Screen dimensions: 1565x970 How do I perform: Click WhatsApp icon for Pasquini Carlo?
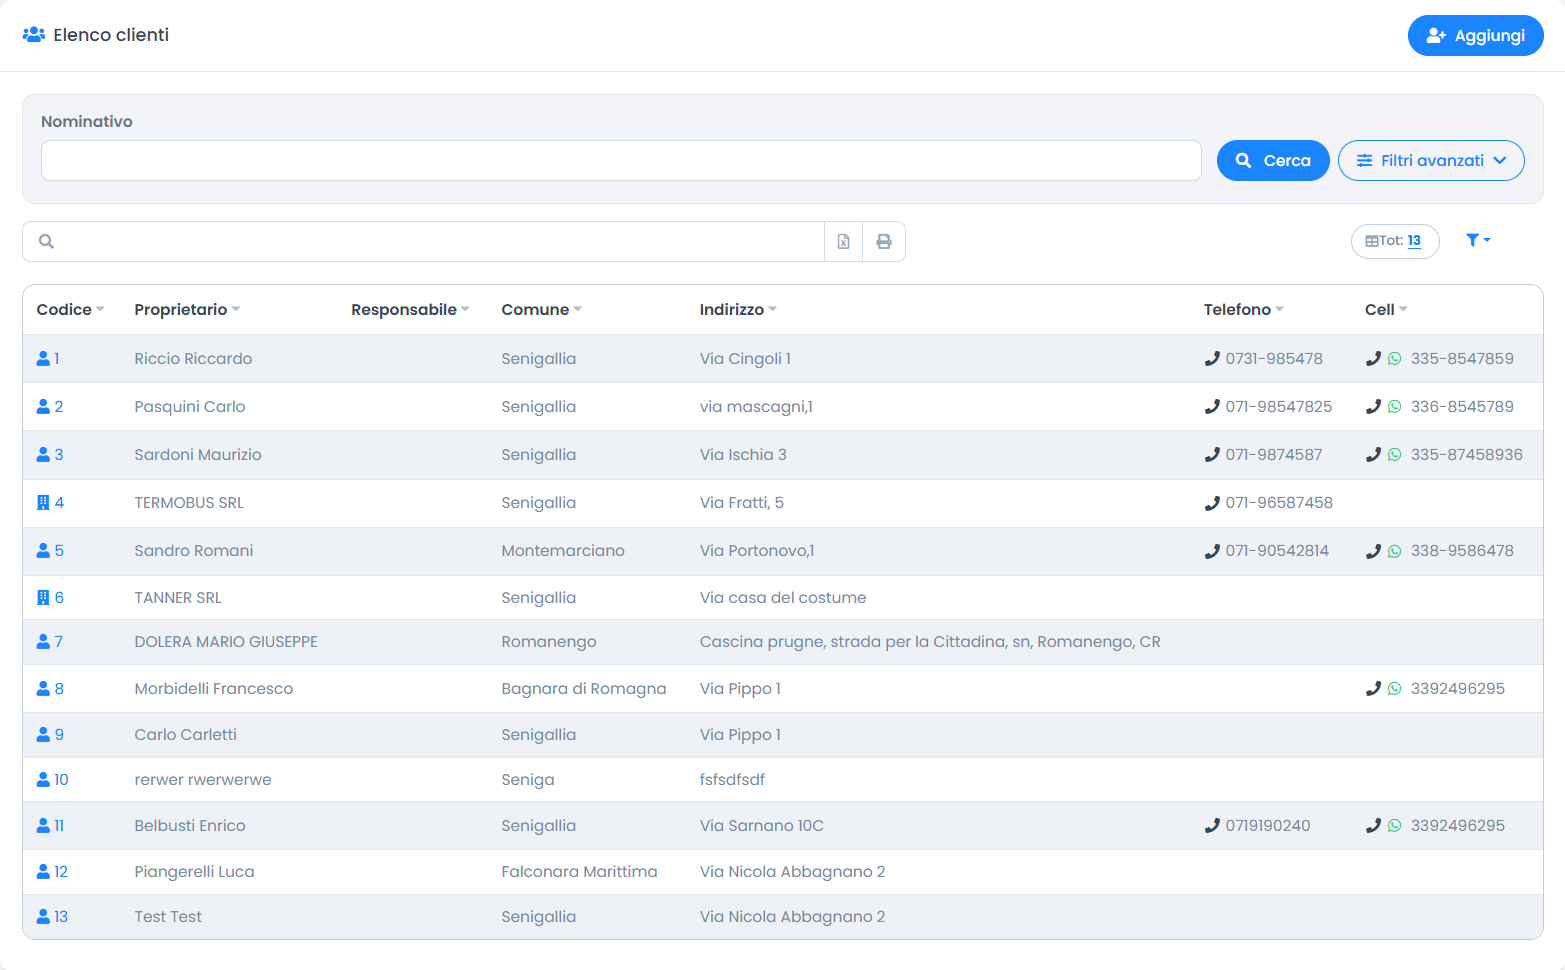click(x=1394, y=407)
